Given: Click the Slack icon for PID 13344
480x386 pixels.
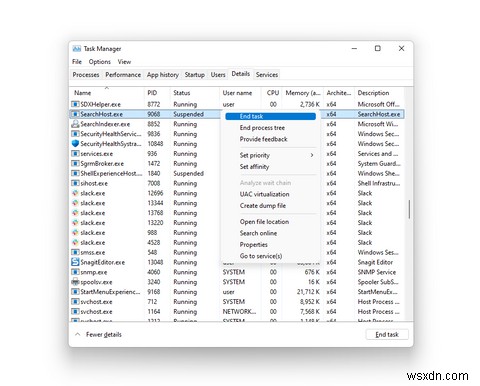Looking at the screenshot, I should [x=75, y=203].
